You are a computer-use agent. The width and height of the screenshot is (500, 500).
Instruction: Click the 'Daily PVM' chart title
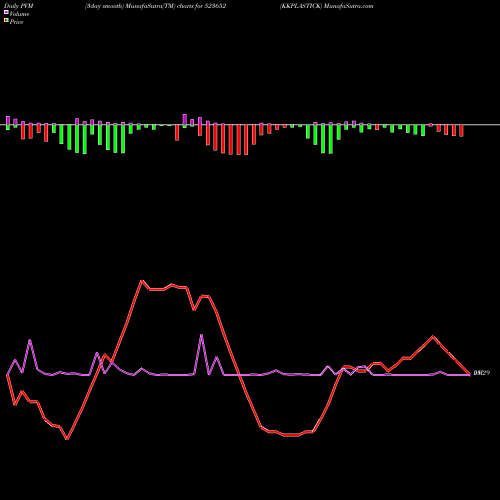click(x=19, y=6)
